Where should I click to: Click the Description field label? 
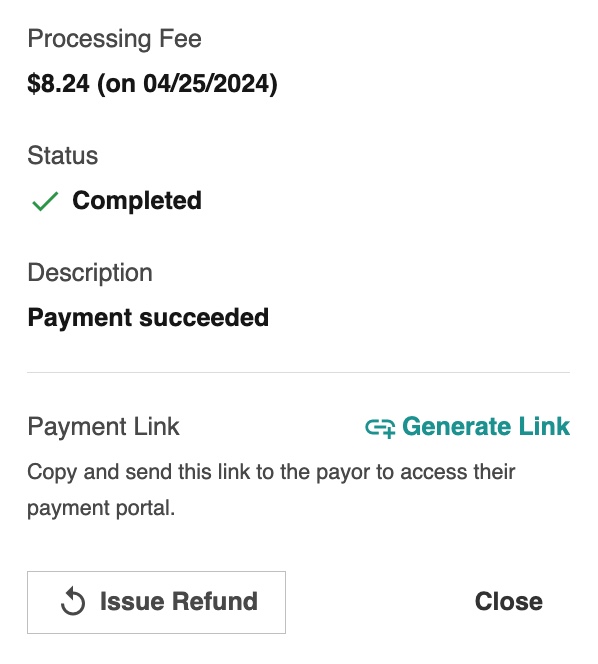coord(90,273)
